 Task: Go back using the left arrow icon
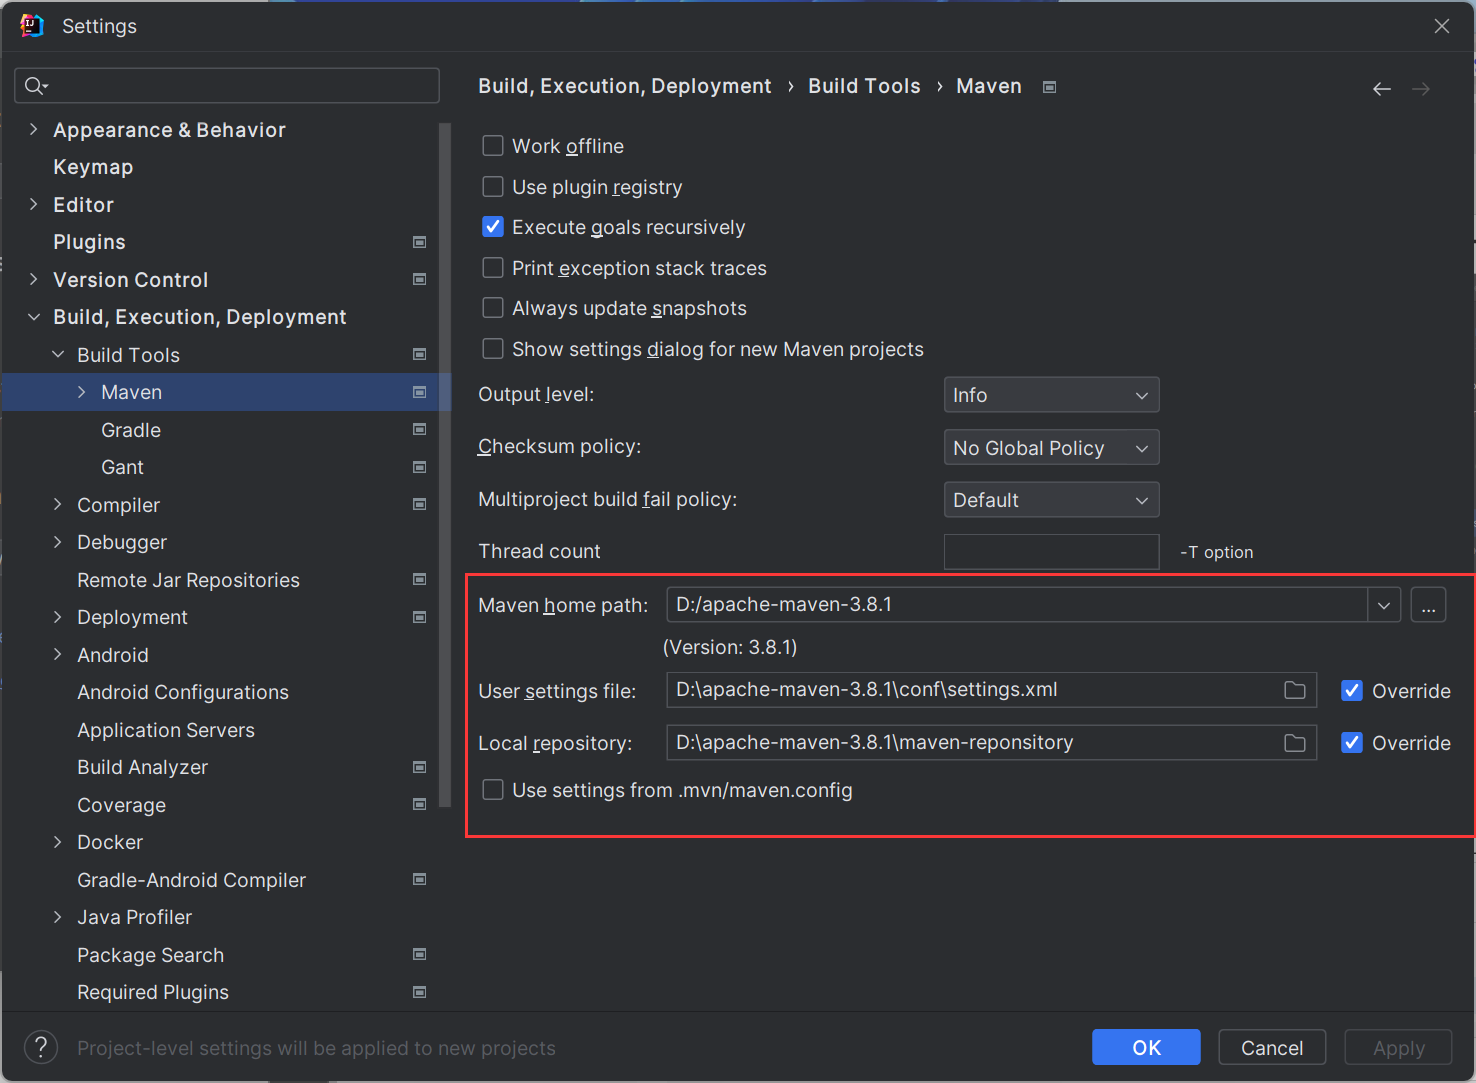(1382, 89)
